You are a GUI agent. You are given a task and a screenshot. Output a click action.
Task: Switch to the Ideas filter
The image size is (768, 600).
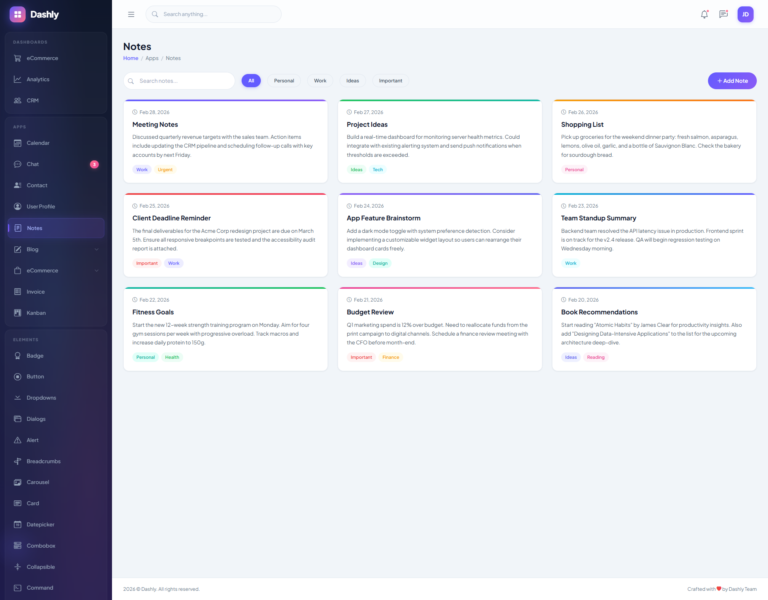pyautogui.click(x=353, y=80)
